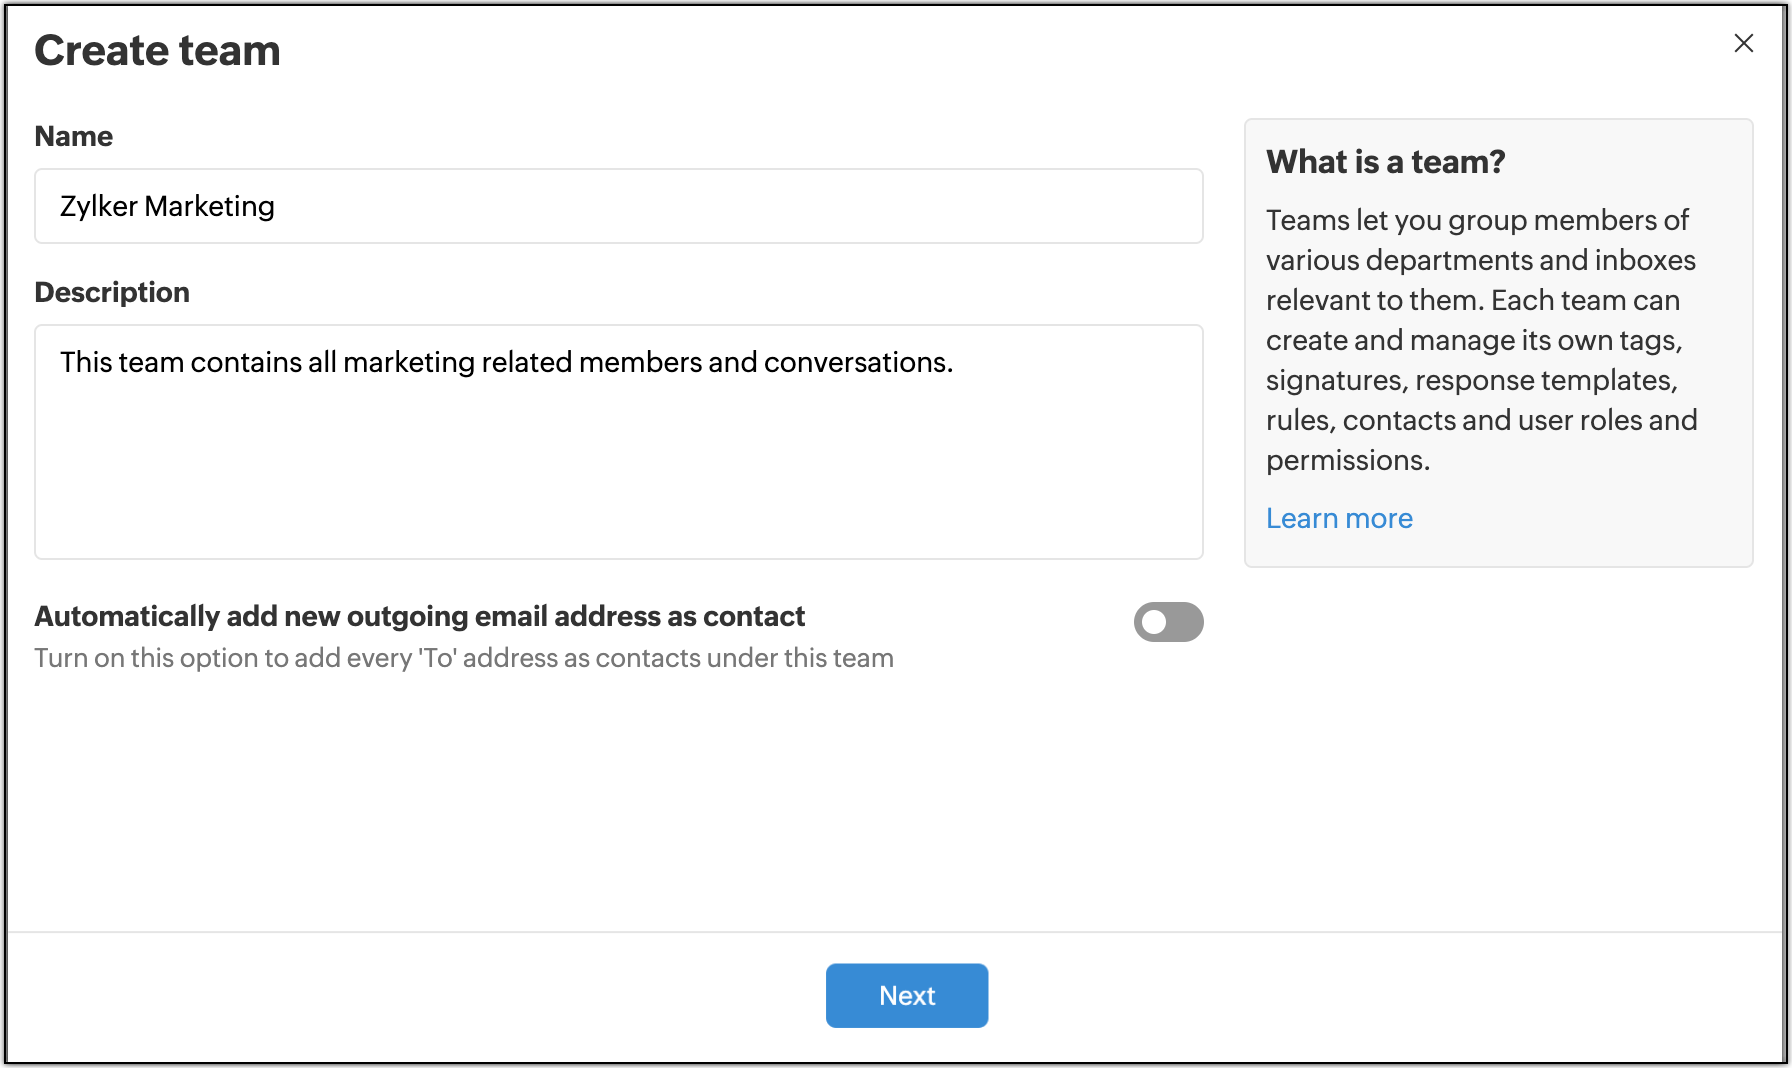The width and height of the screenshot is (1792, 1068).
Task: Click "various departments and inboxes" help text
Action: 1480,260
